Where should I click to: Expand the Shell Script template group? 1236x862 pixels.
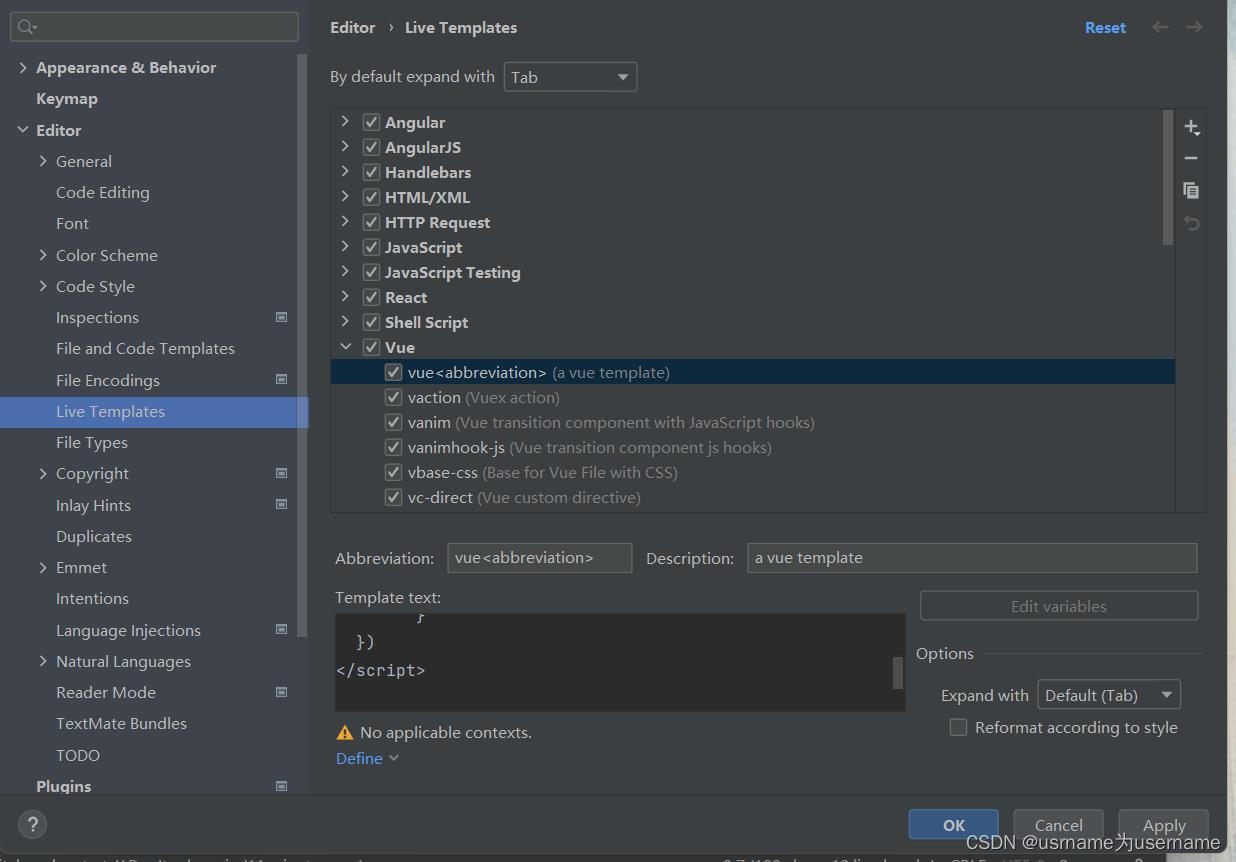345,322
